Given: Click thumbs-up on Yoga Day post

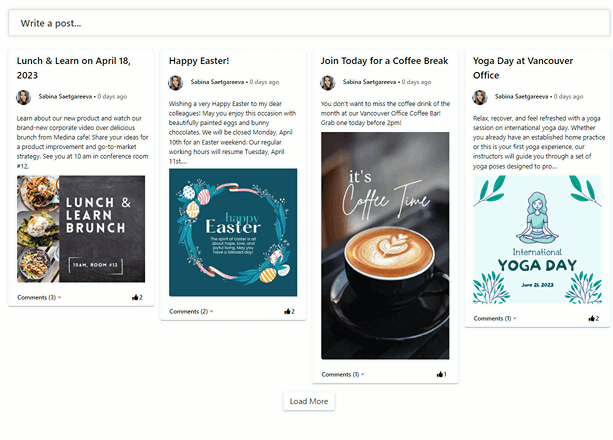Looking at the screenshot, I should coord(591,318).
